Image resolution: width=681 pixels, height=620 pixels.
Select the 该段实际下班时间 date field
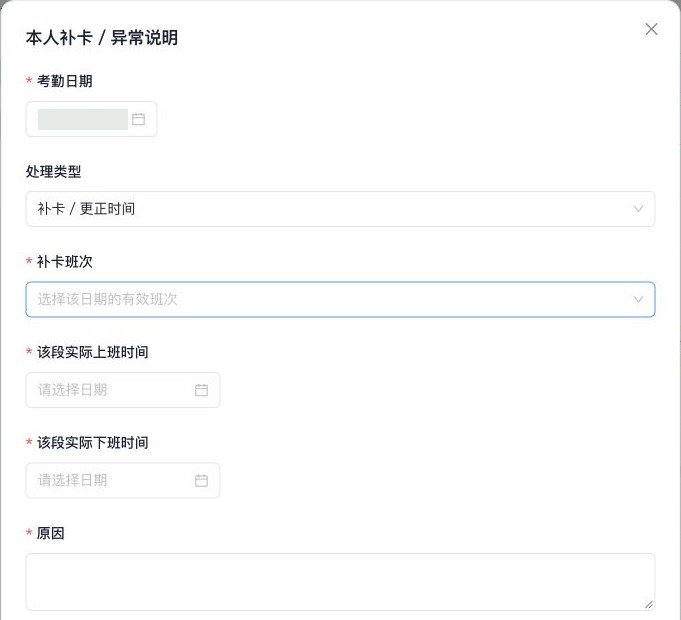click(123, 480)
